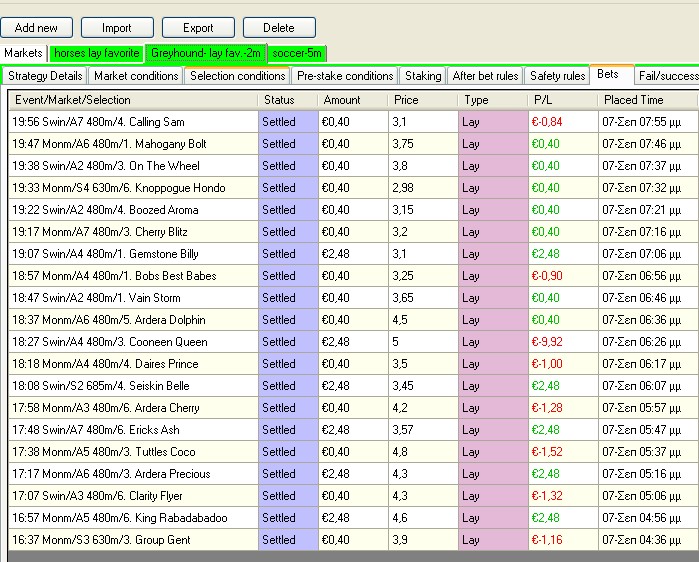This screenshot has width=699, height=562.
Task: Select the Daires Prince bet row
Action: (354, 364)
